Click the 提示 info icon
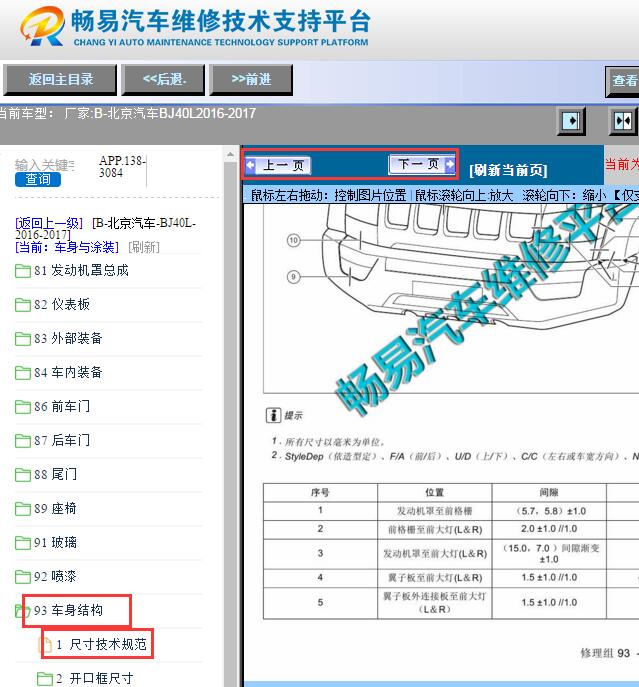The height and width of the screenshot is (687, 639). coord(273,415)
